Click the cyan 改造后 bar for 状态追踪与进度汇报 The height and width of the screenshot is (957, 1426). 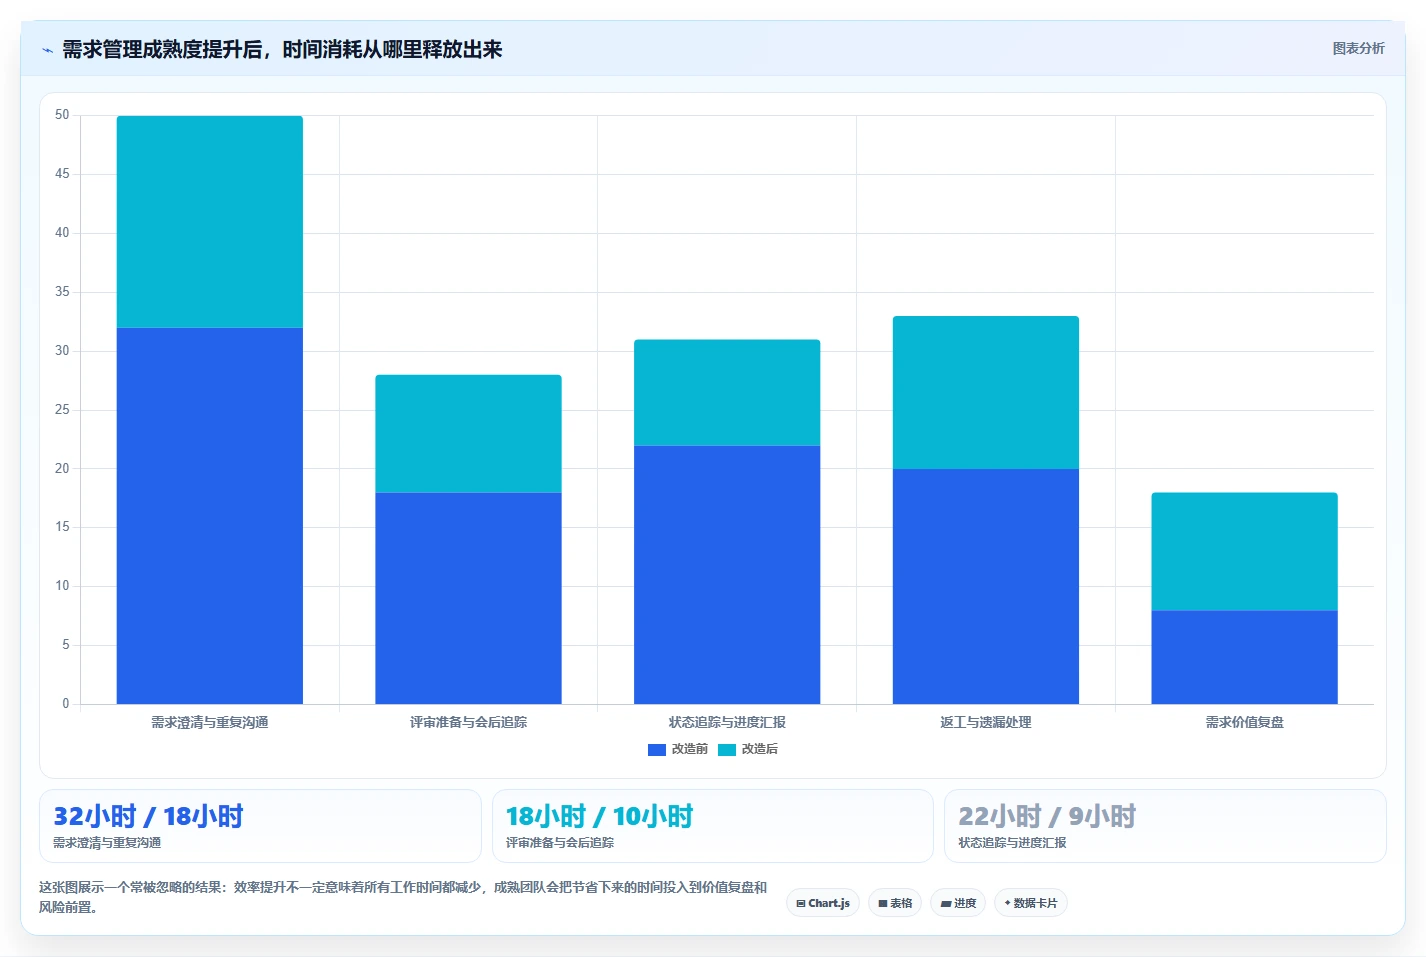point(727,393)
